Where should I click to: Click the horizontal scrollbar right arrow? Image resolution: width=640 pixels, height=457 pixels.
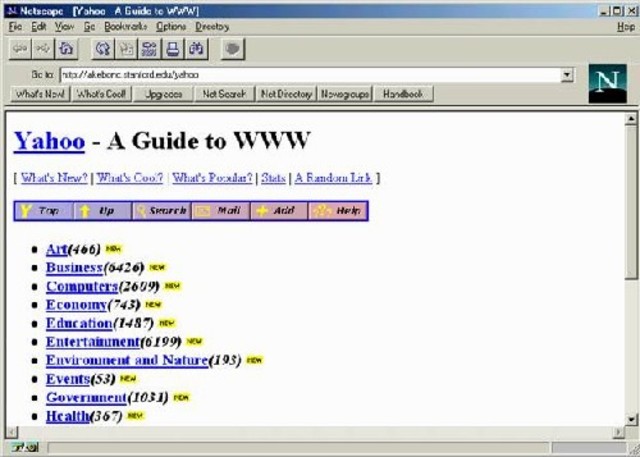click(619, 433)
